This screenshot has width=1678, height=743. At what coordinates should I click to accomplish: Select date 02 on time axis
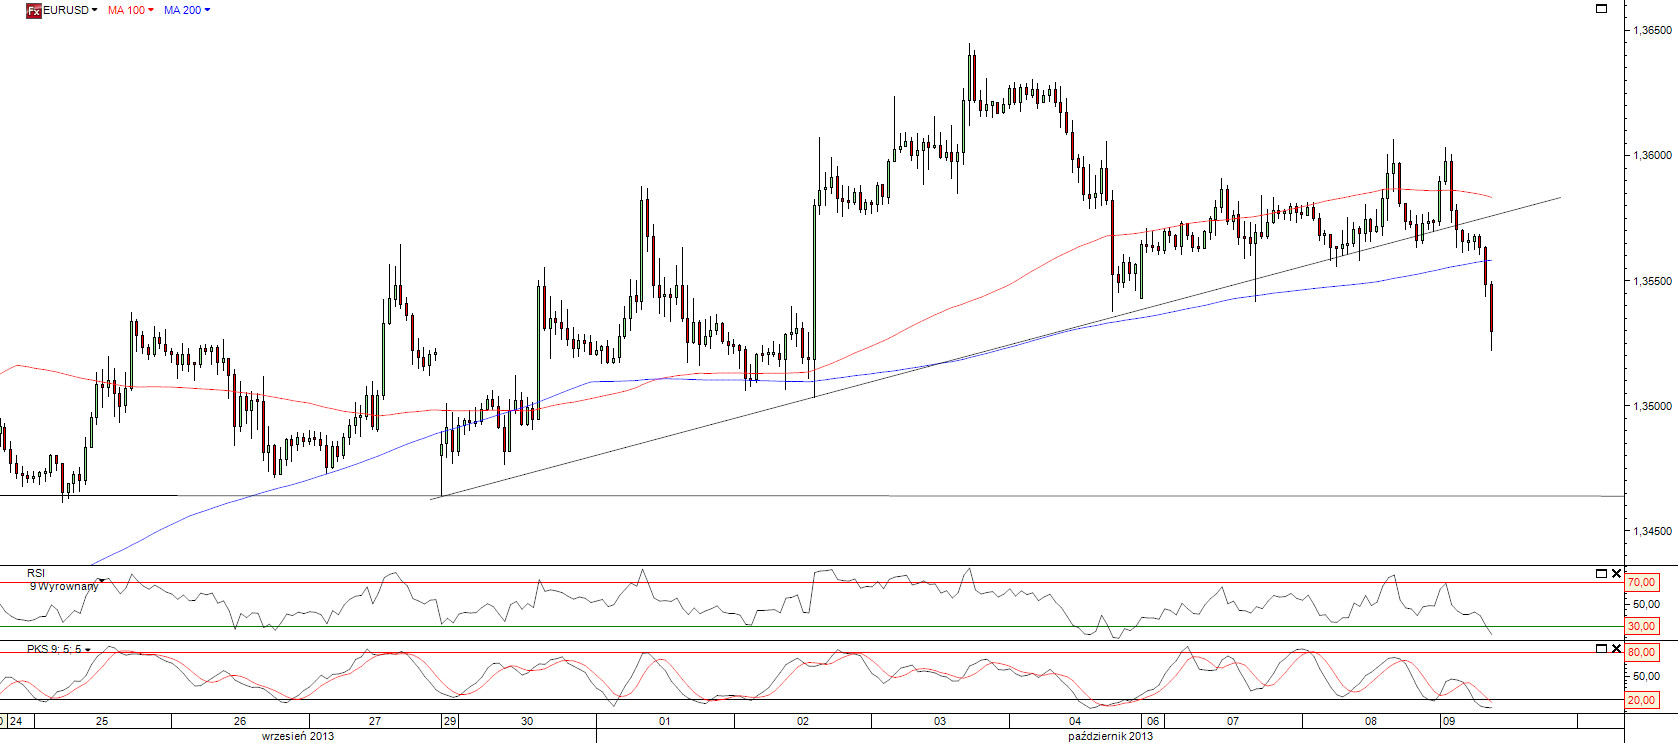coord(803,721)
